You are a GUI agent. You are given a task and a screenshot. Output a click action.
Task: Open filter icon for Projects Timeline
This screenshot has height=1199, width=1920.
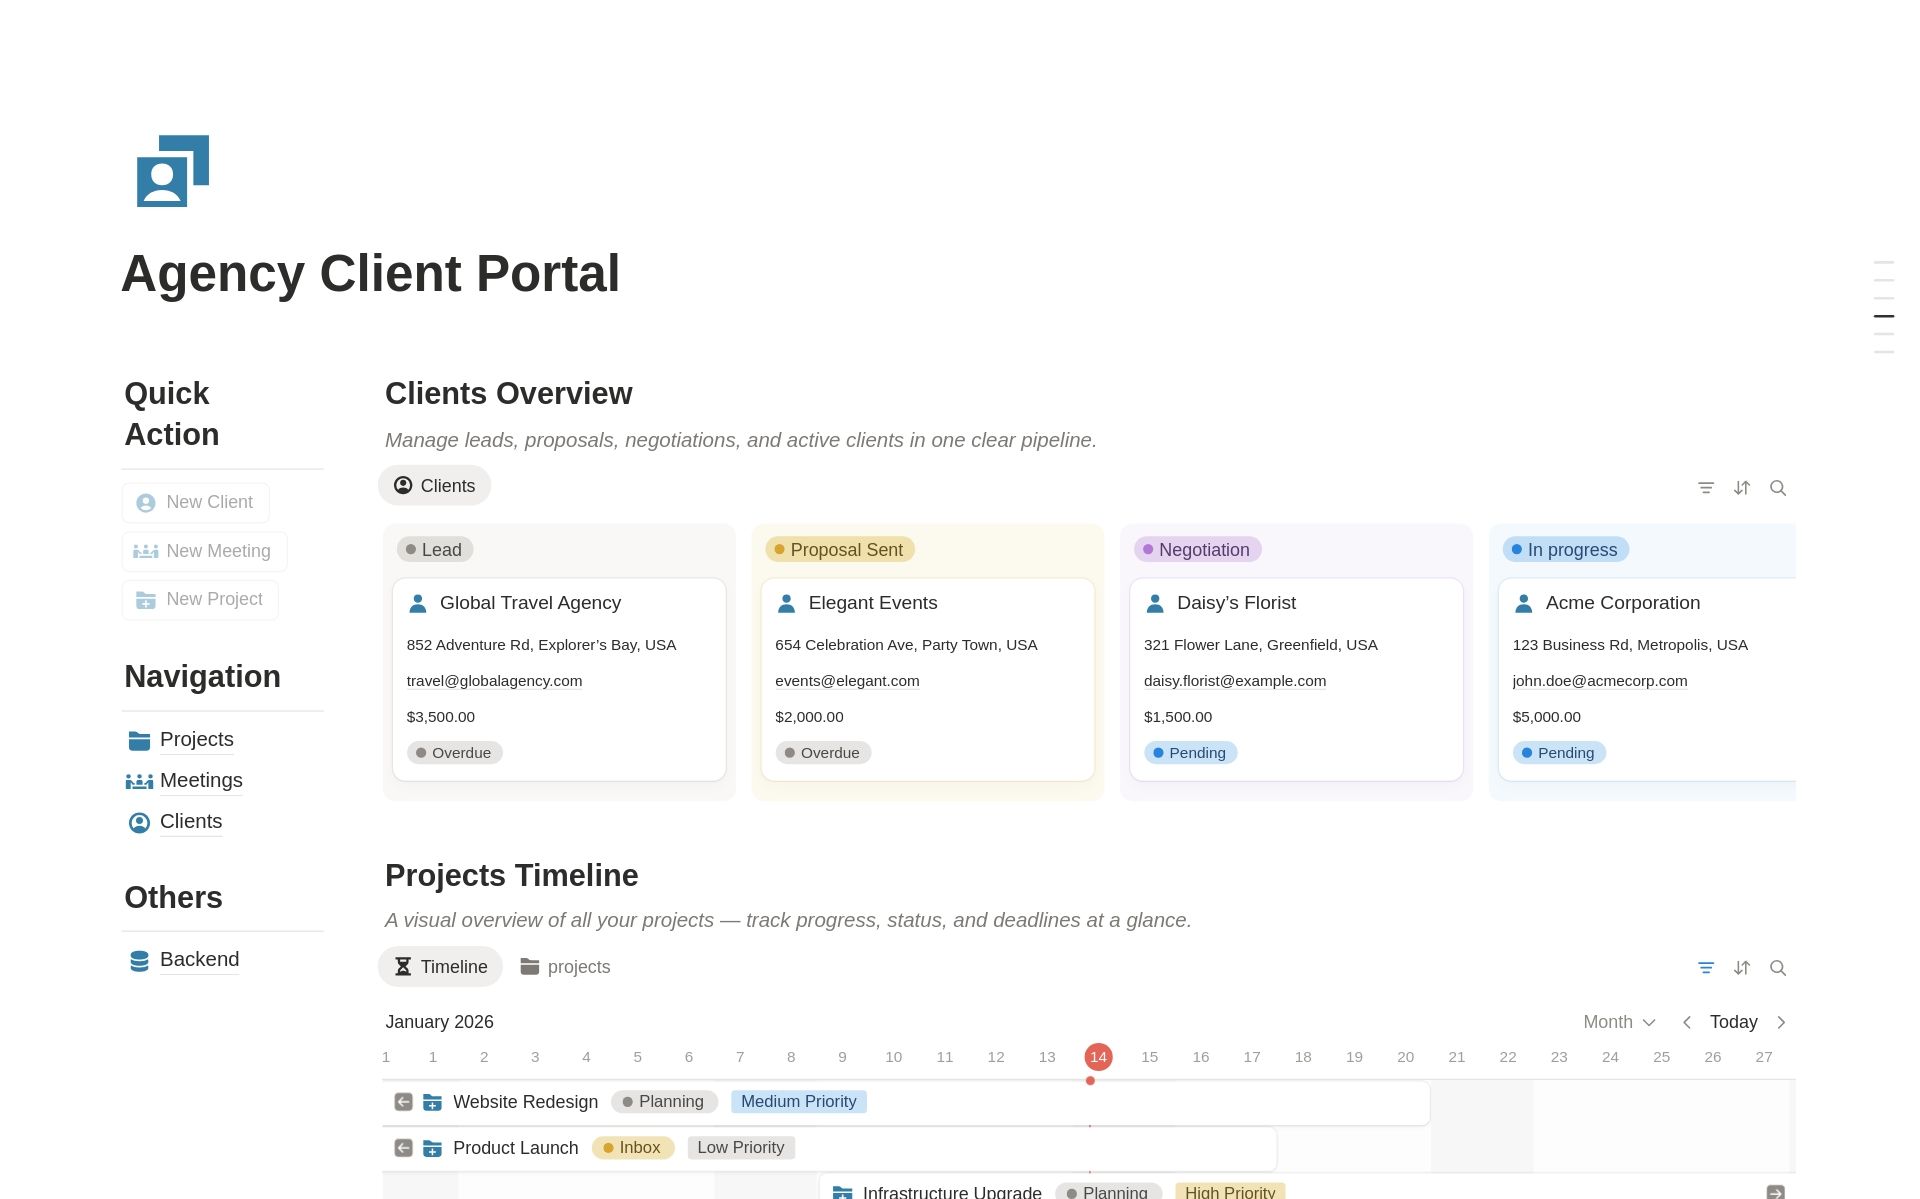[x=1706, y=968]
